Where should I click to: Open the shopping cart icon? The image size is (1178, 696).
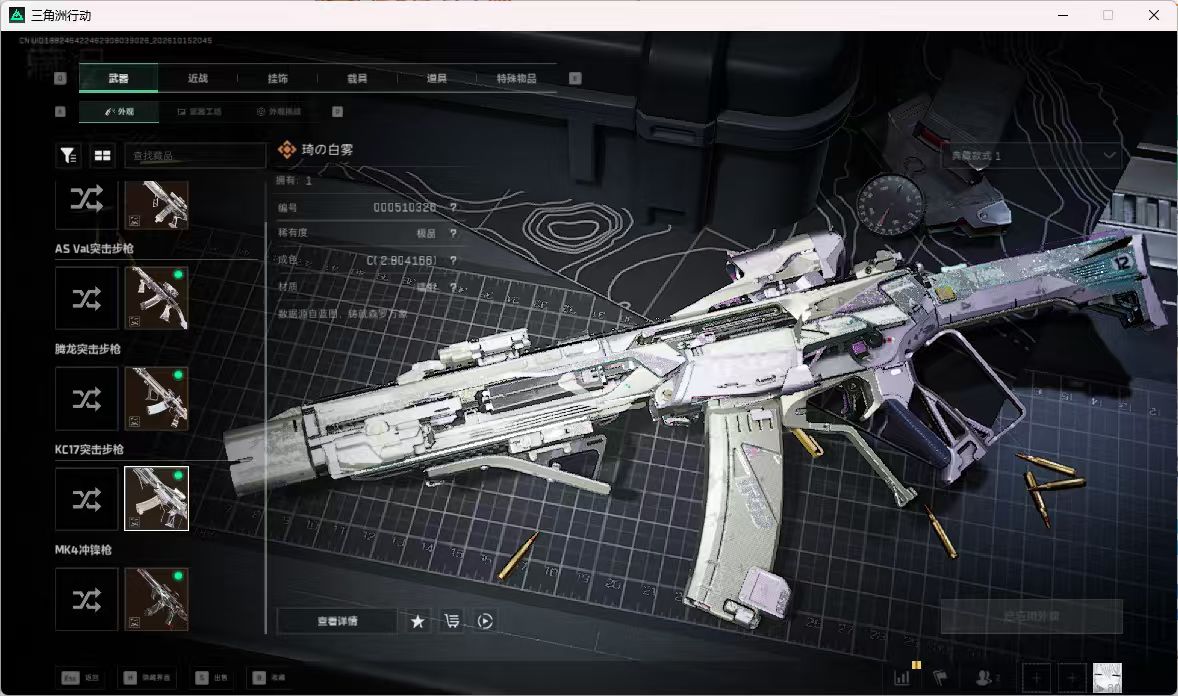point(452,621)
